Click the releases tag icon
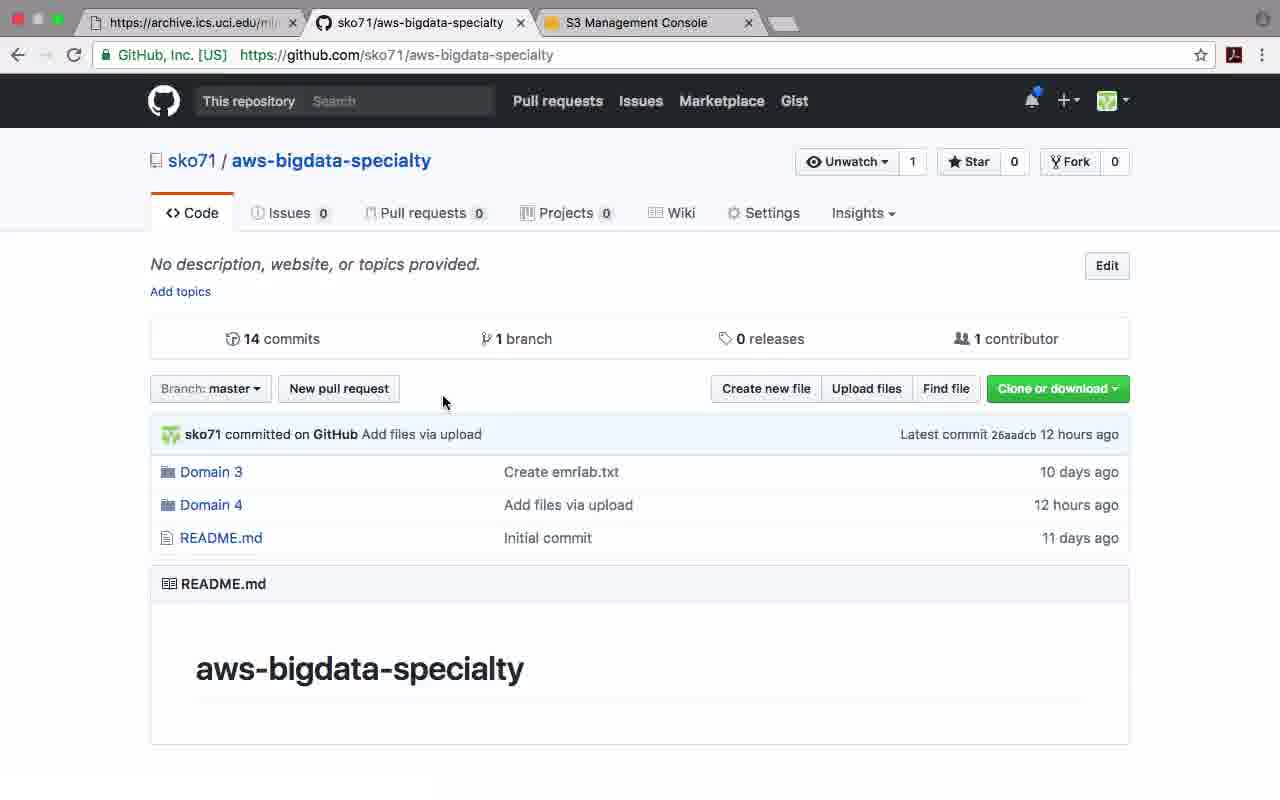The image size is (1280, 800). [725, 339]
